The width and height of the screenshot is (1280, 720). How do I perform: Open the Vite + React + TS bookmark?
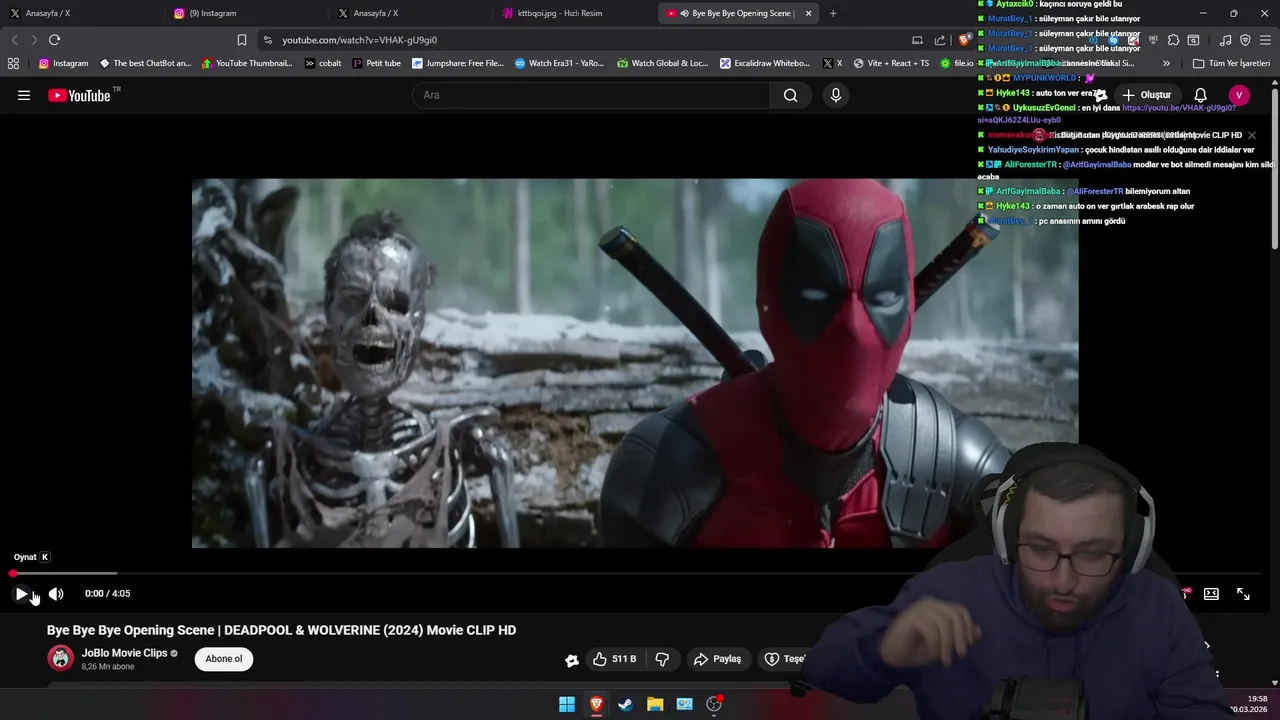[x=891, y=63]
